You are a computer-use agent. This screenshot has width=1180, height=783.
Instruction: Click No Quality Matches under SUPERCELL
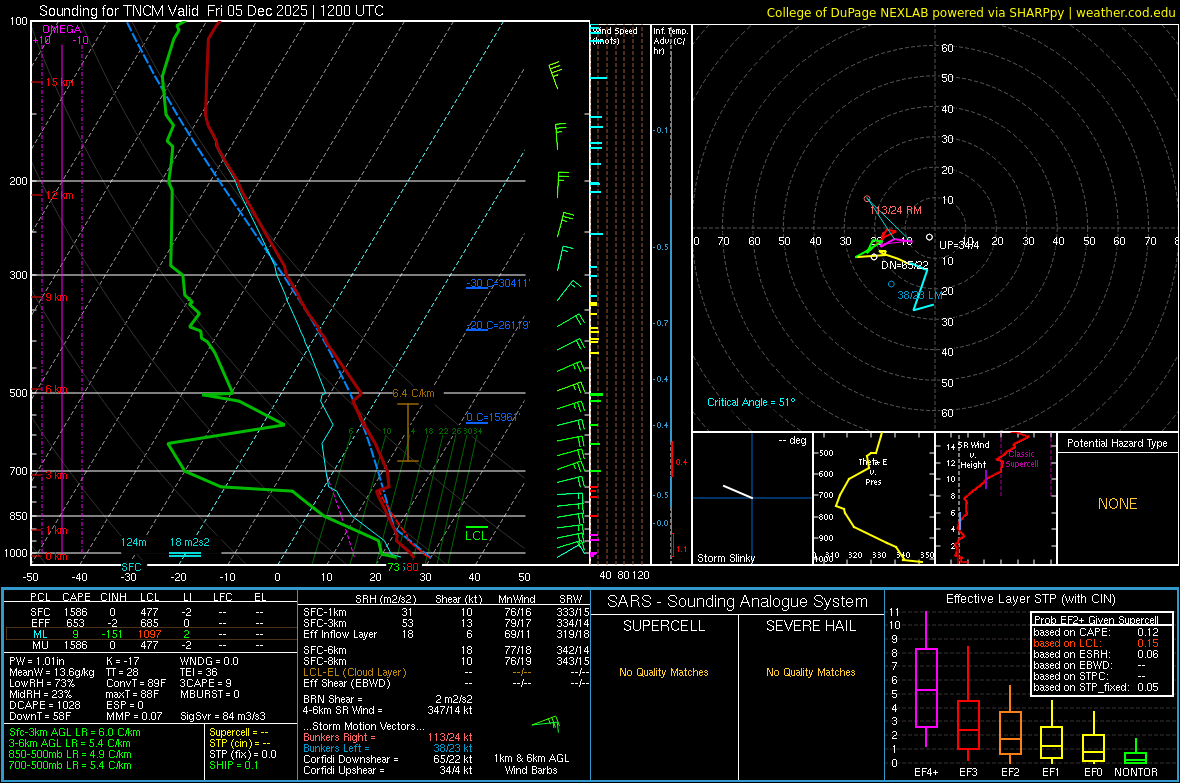pyautogui.click(x=664, y=672)
